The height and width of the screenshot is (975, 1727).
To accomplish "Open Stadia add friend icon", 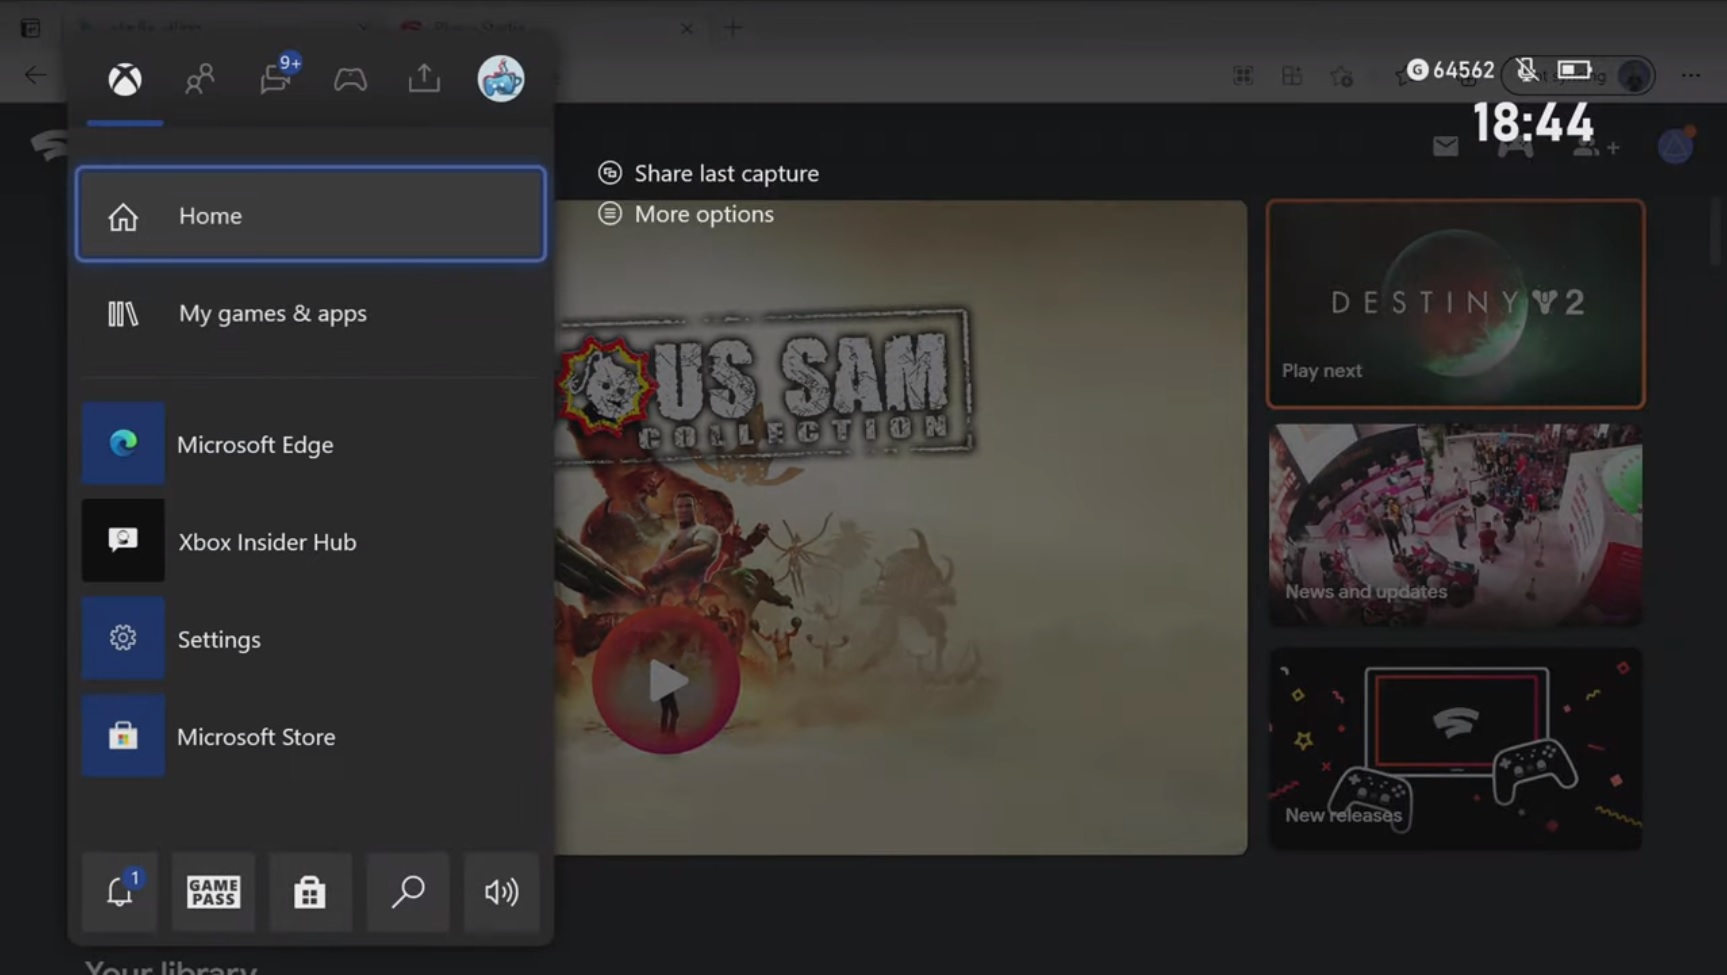I will click(1595, 147).
